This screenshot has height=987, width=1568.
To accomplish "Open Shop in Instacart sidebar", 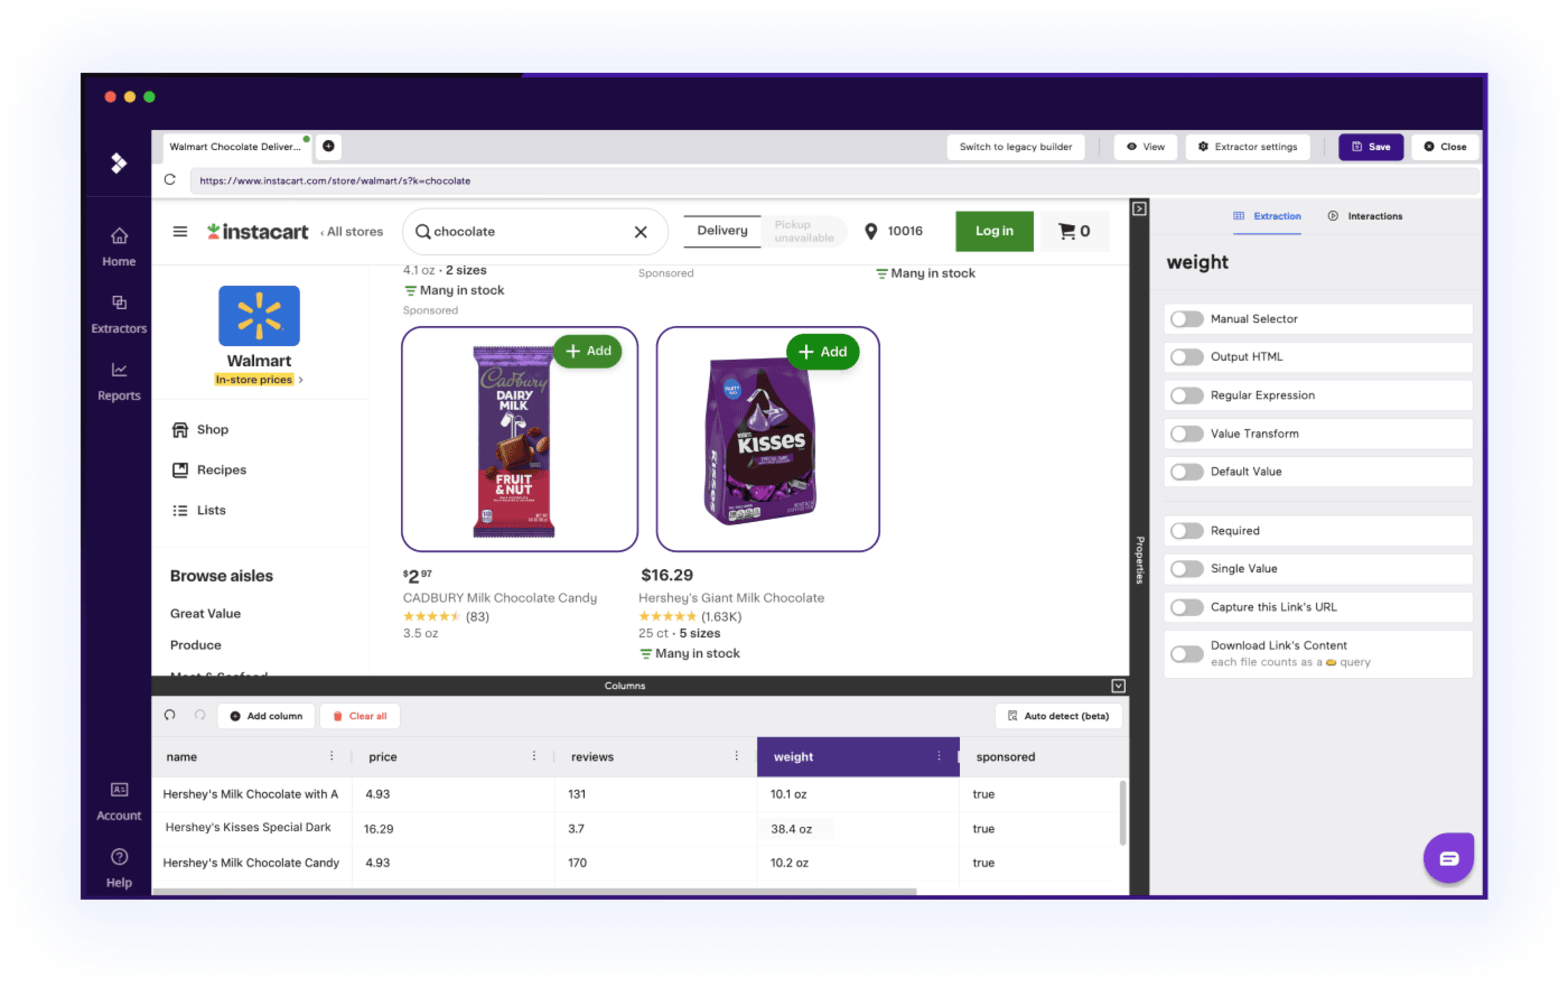I will click(x=200, y=430).
